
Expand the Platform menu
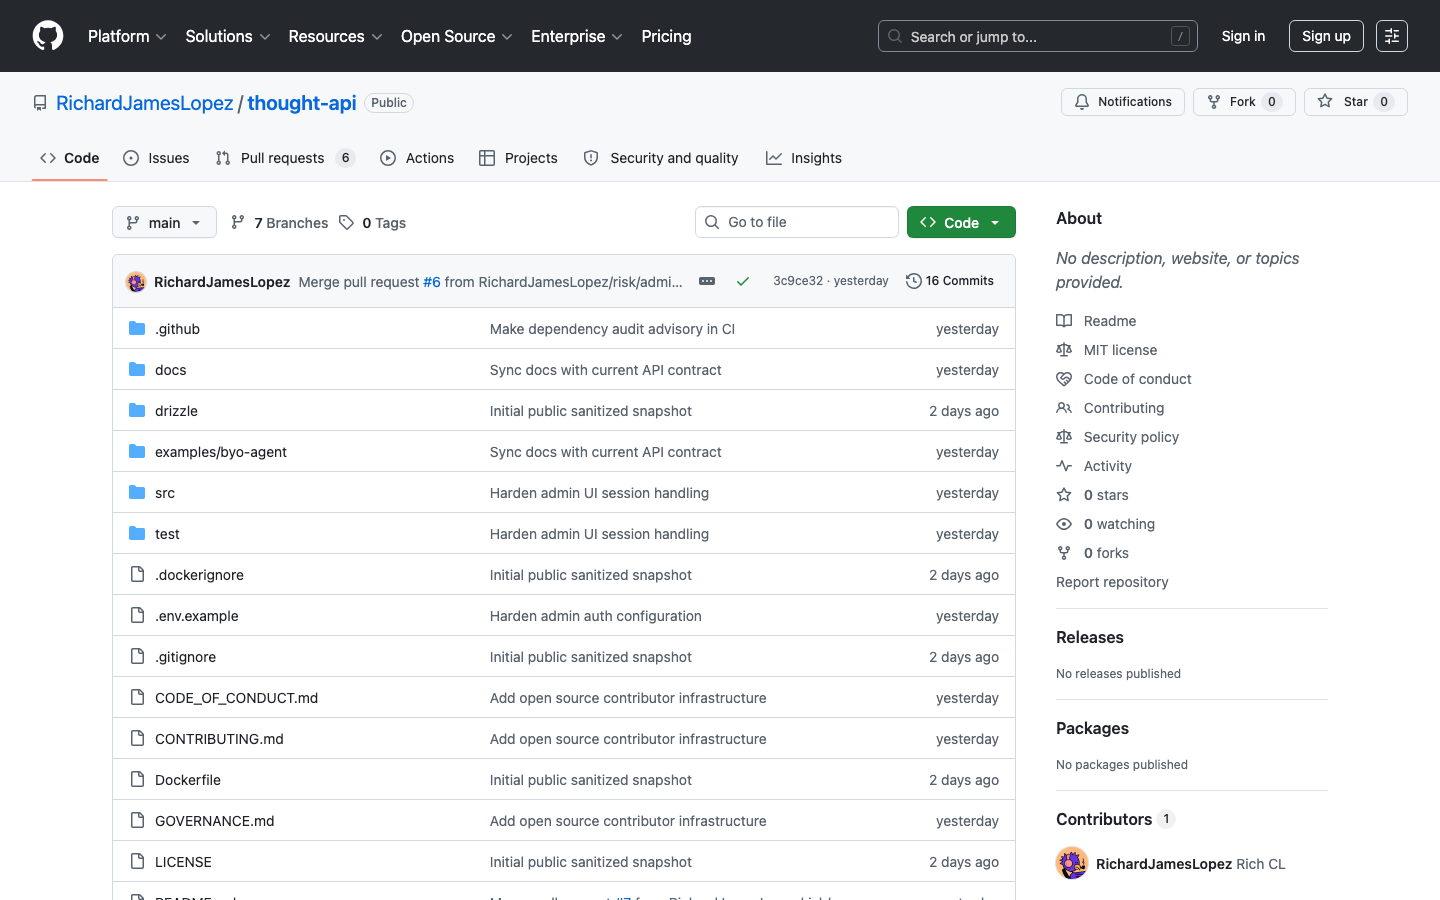[127, 36]
